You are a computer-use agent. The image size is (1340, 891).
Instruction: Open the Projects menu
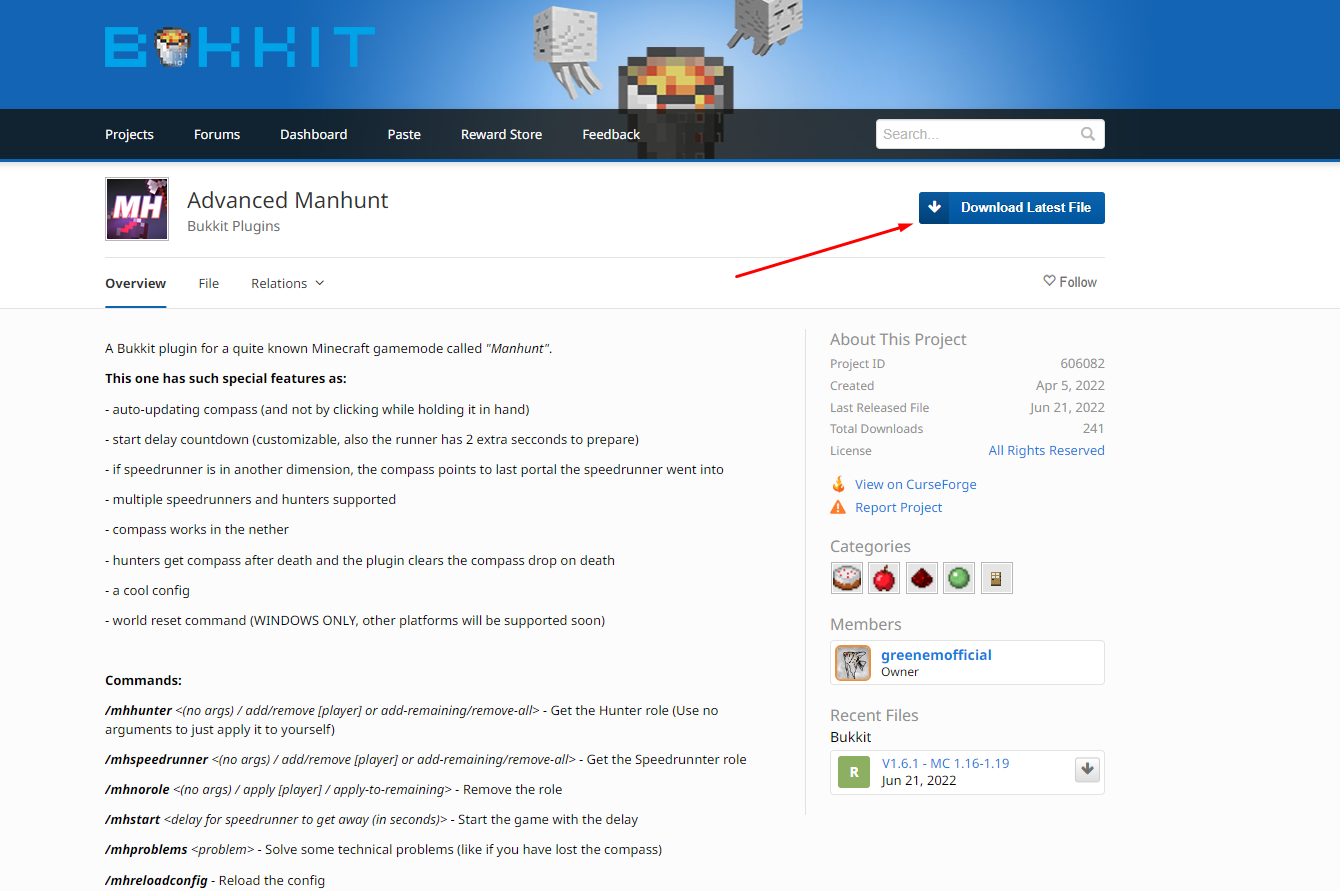(x=129, y=134)
